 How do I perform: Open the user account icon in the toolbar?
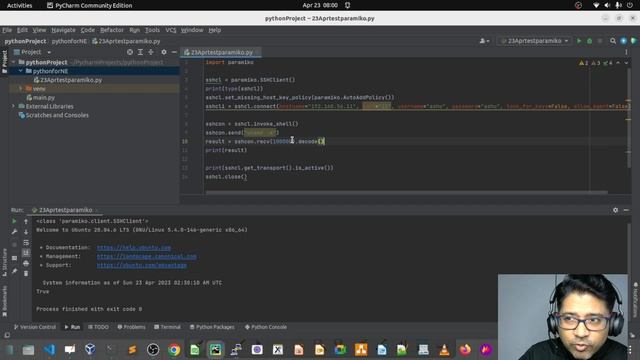(x=484, y=41)
